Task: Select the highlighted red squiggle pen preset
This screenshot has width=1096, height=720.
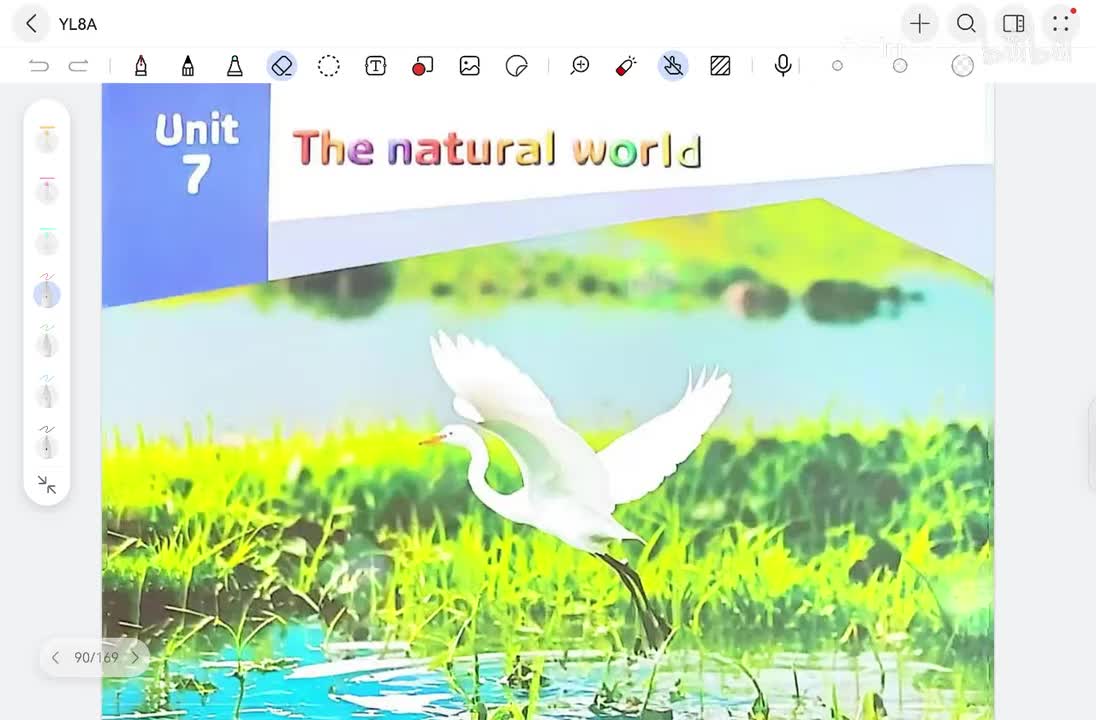Action: 47,291
